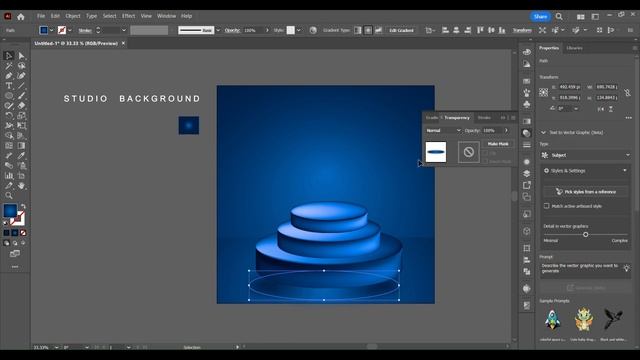Select the Rotate tool
Screen dimensions: 640x360
(9, 116)
